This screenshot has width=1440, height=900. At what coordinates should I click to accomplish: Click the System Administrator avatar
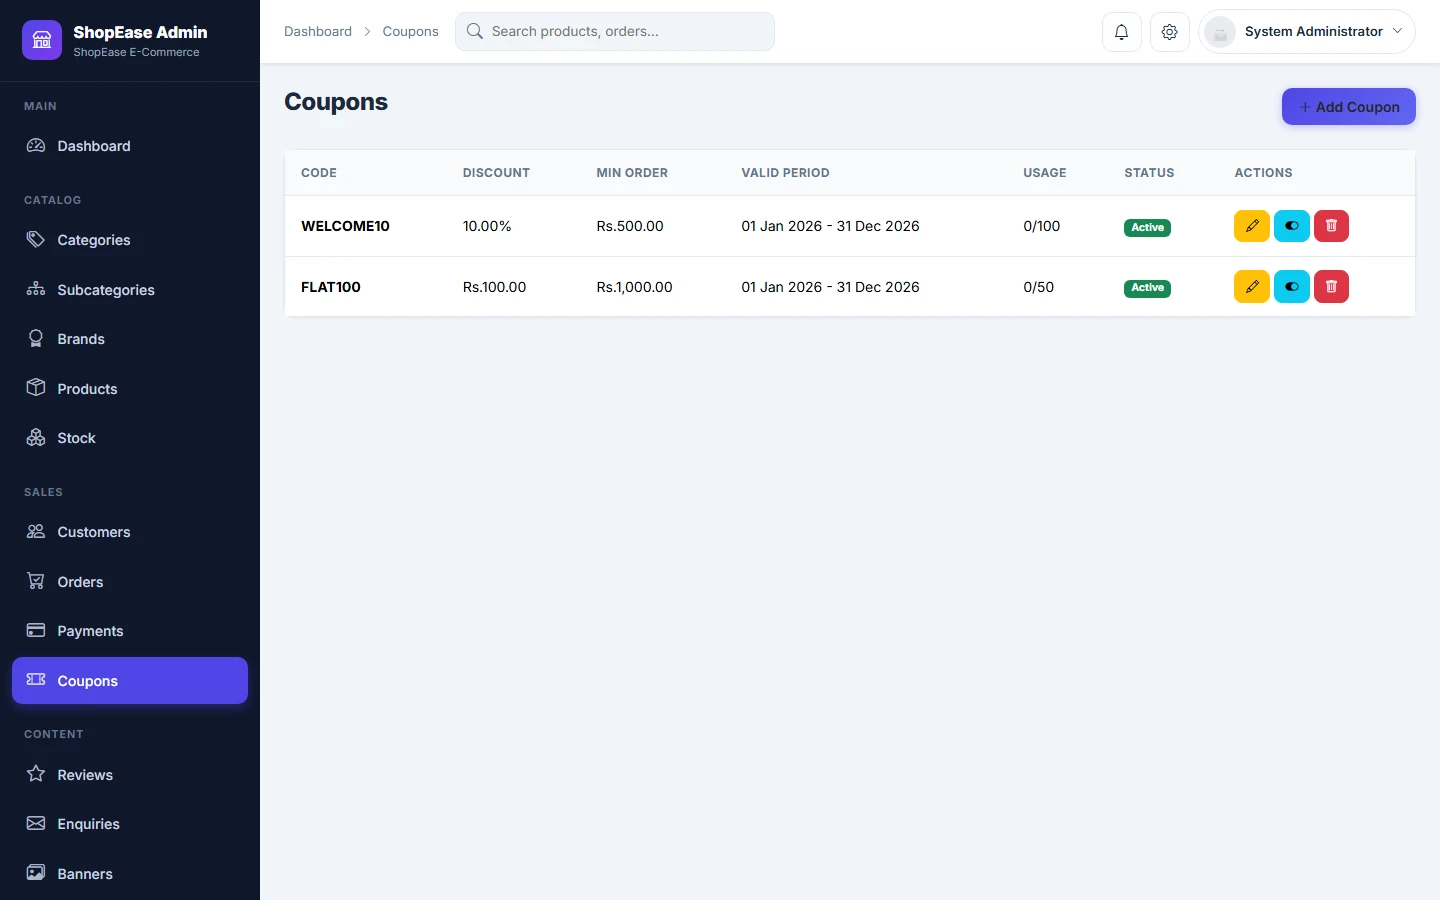click(1220, 32)
